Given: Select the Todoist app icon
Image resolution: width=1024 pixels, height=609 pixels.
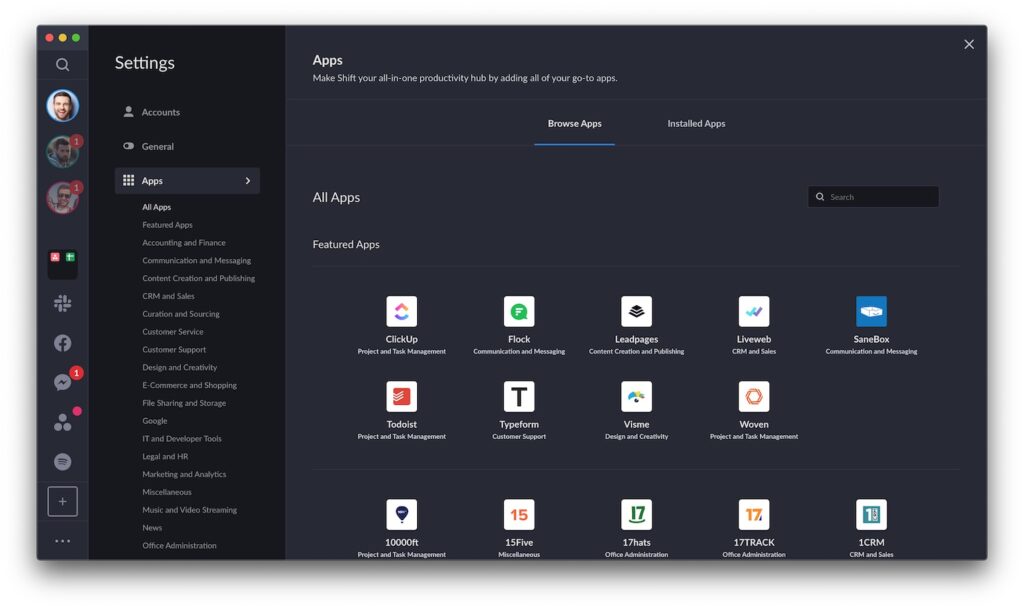Looking at the screenshot, I should [402, 396].
